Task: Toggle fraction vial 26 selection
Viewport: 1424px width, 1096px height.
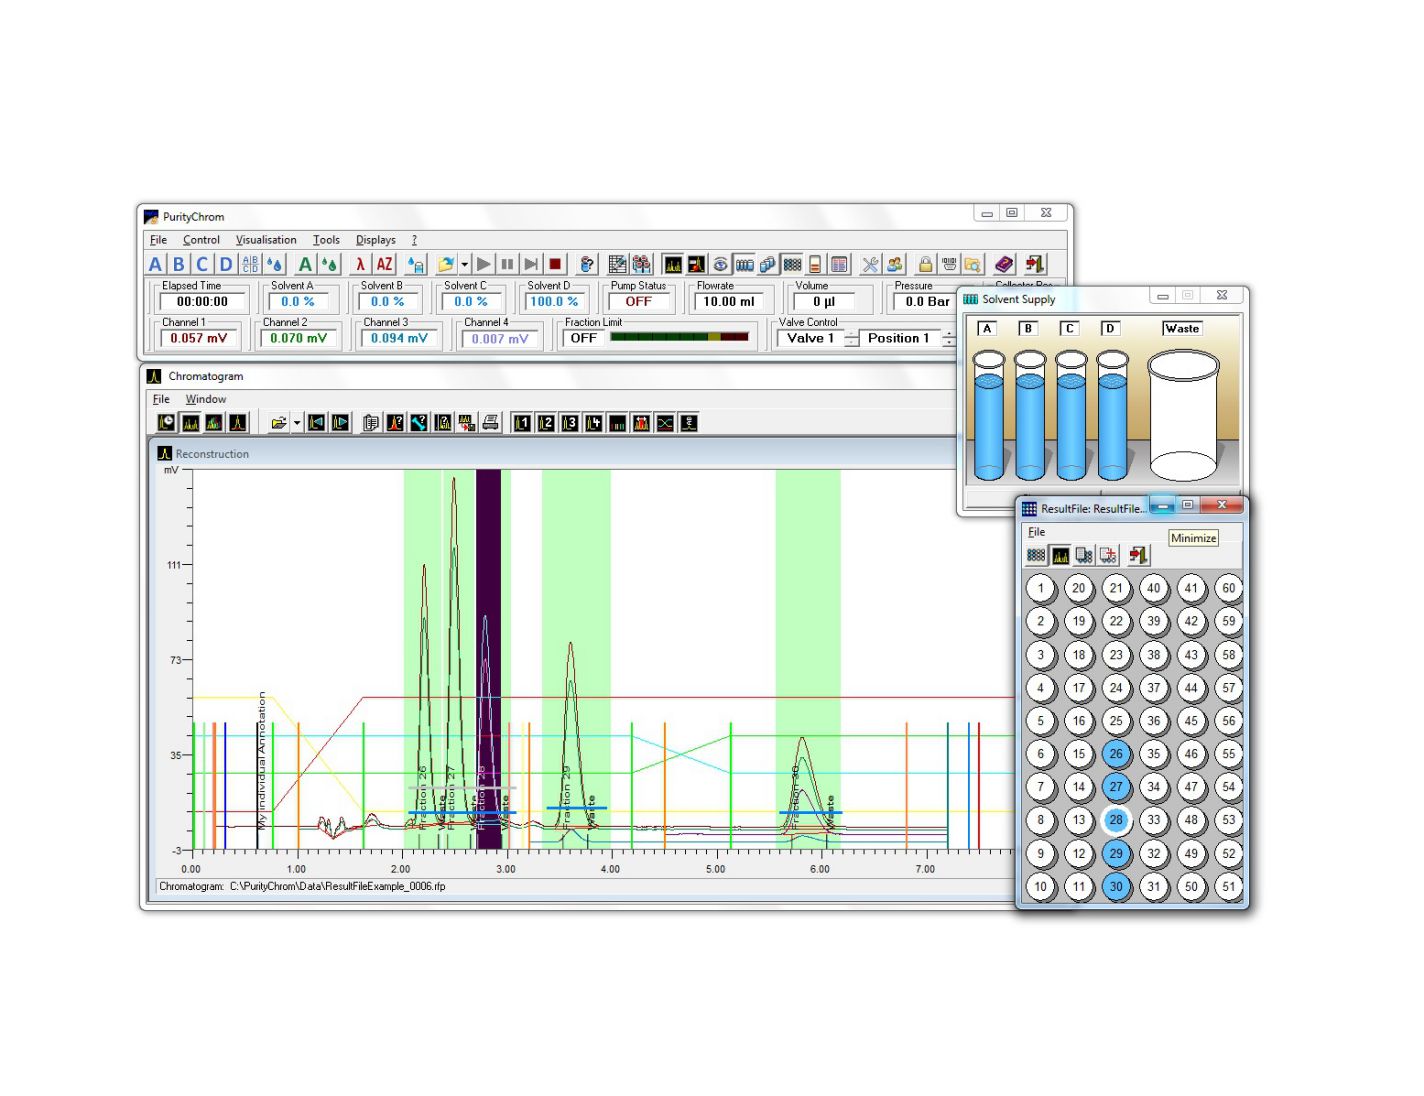Action: (x=1116, y=754)
